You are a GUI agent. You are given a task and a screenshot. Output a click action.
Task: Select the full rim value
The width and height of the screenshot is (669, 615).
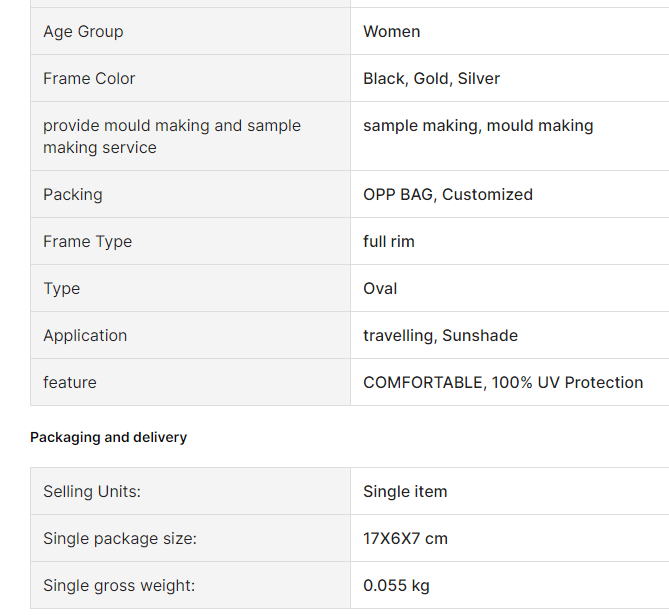point(389,242)
